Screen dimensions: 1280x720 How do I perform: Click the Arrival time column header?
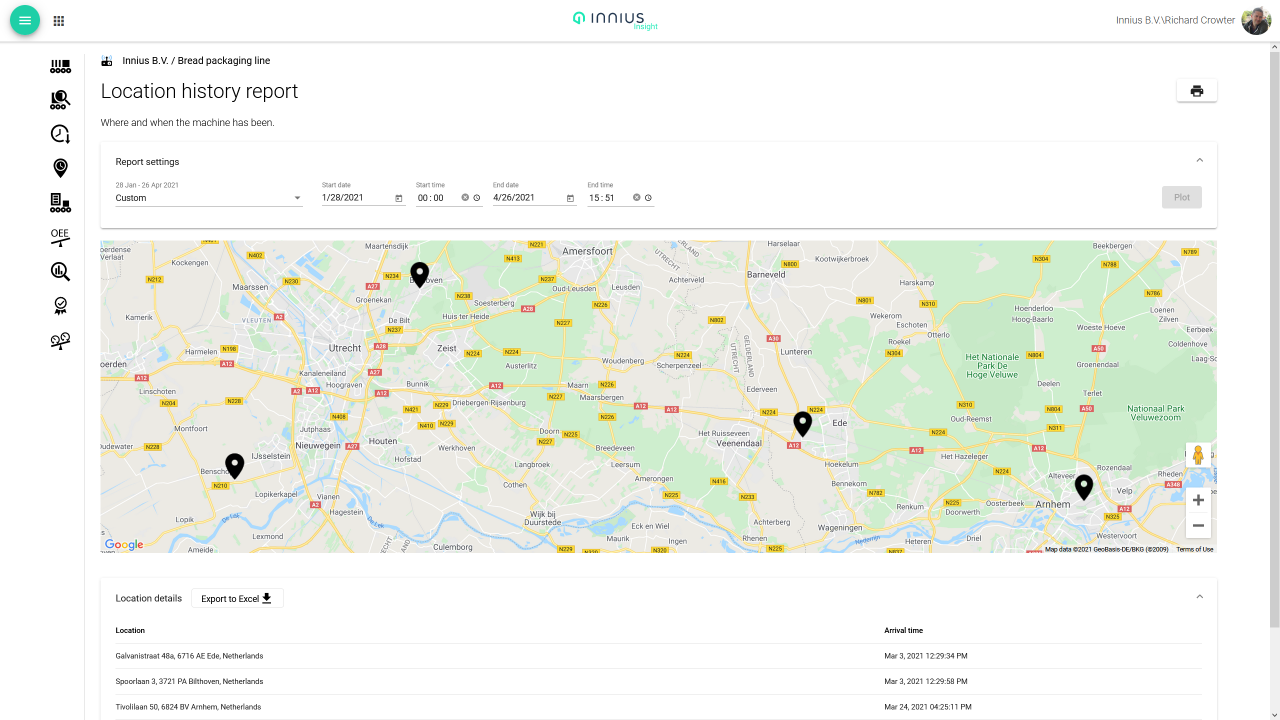904,631
